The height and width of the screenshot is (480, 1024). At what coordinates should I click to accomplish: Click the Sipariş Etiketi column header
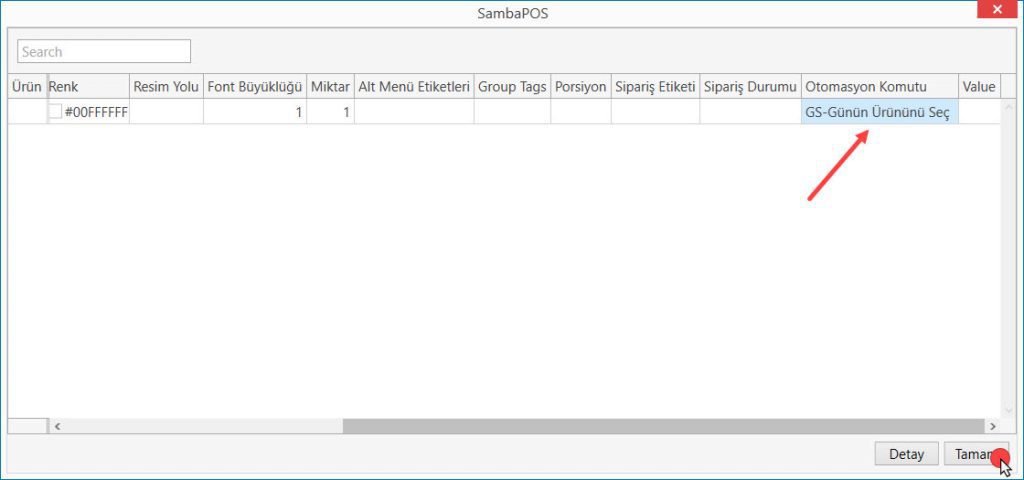pyautogui.click(x=655, y=86)
